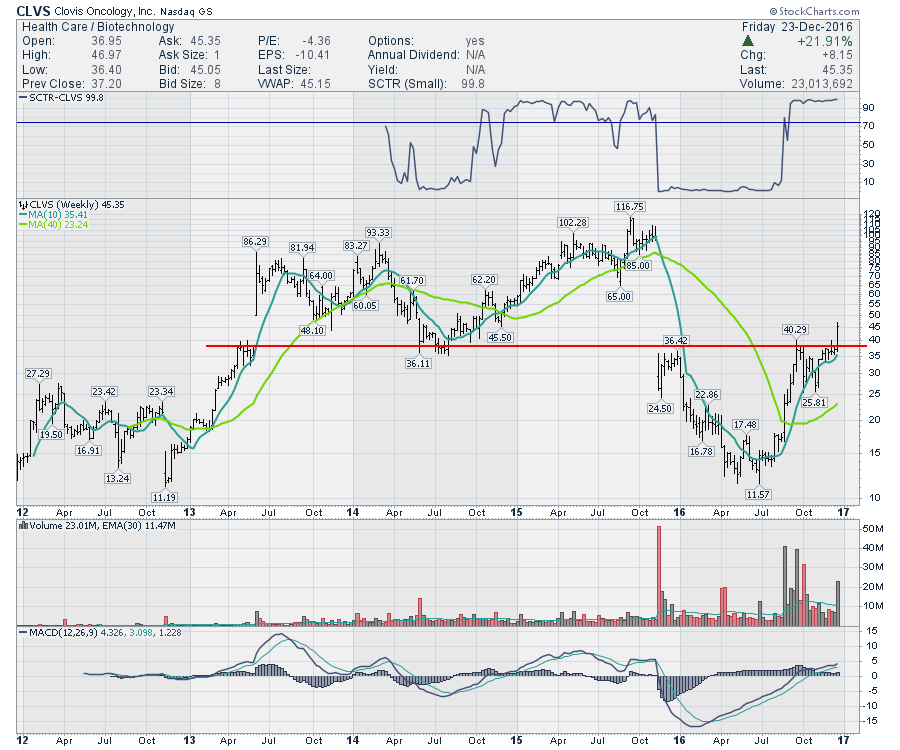900x750 pixels.
Task: Click the High value 46.97
Action: pyautogui.click(x=106, y=55)
